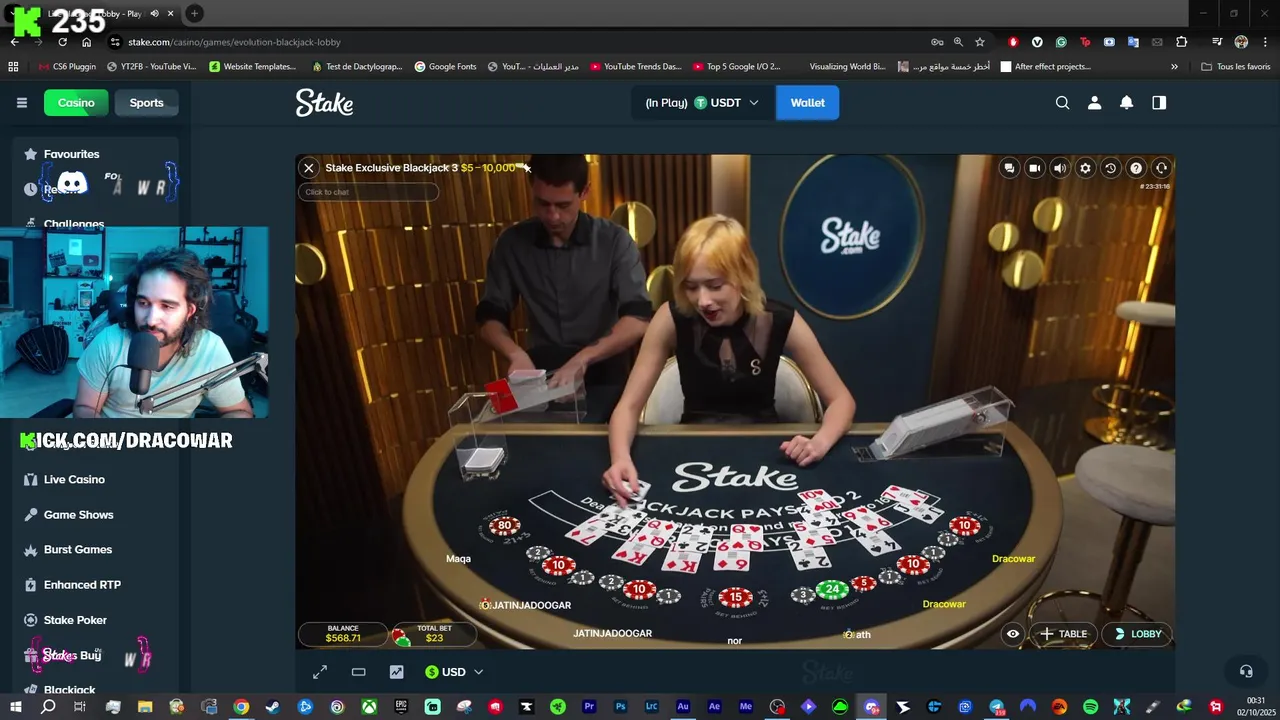
Task: Open the blackjack game settings gear
Action: (1085, 168)
